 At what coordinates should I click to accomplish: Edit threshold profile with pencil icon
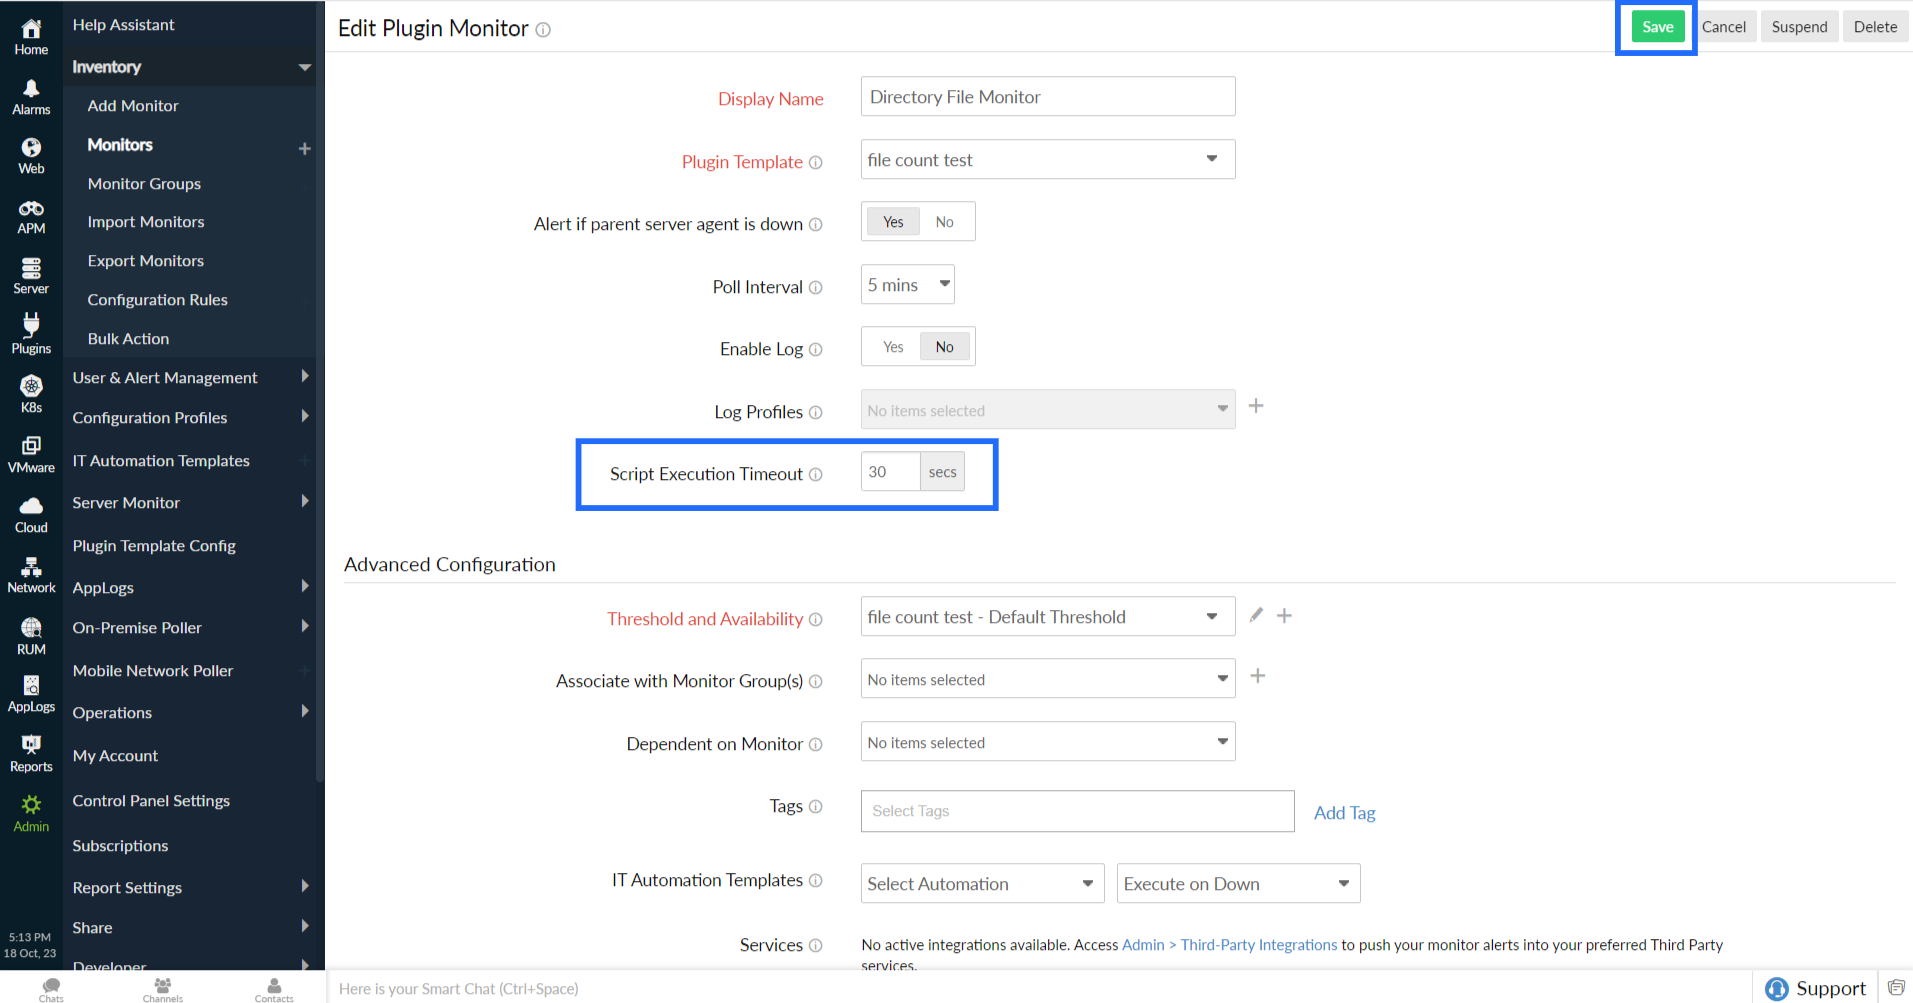pyautogui.click(x=1256, y=615)
